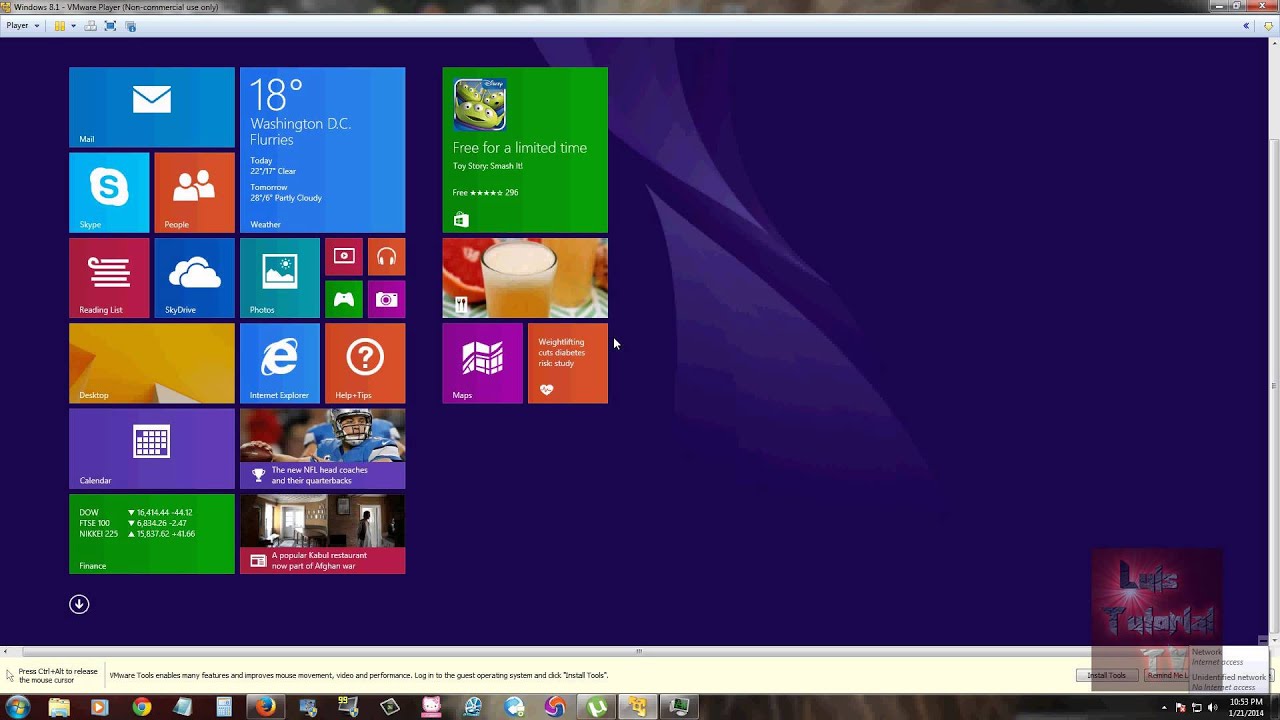1280x720 pixels.
Task: Open the Music headphones tile
Action: pos(386,256)
